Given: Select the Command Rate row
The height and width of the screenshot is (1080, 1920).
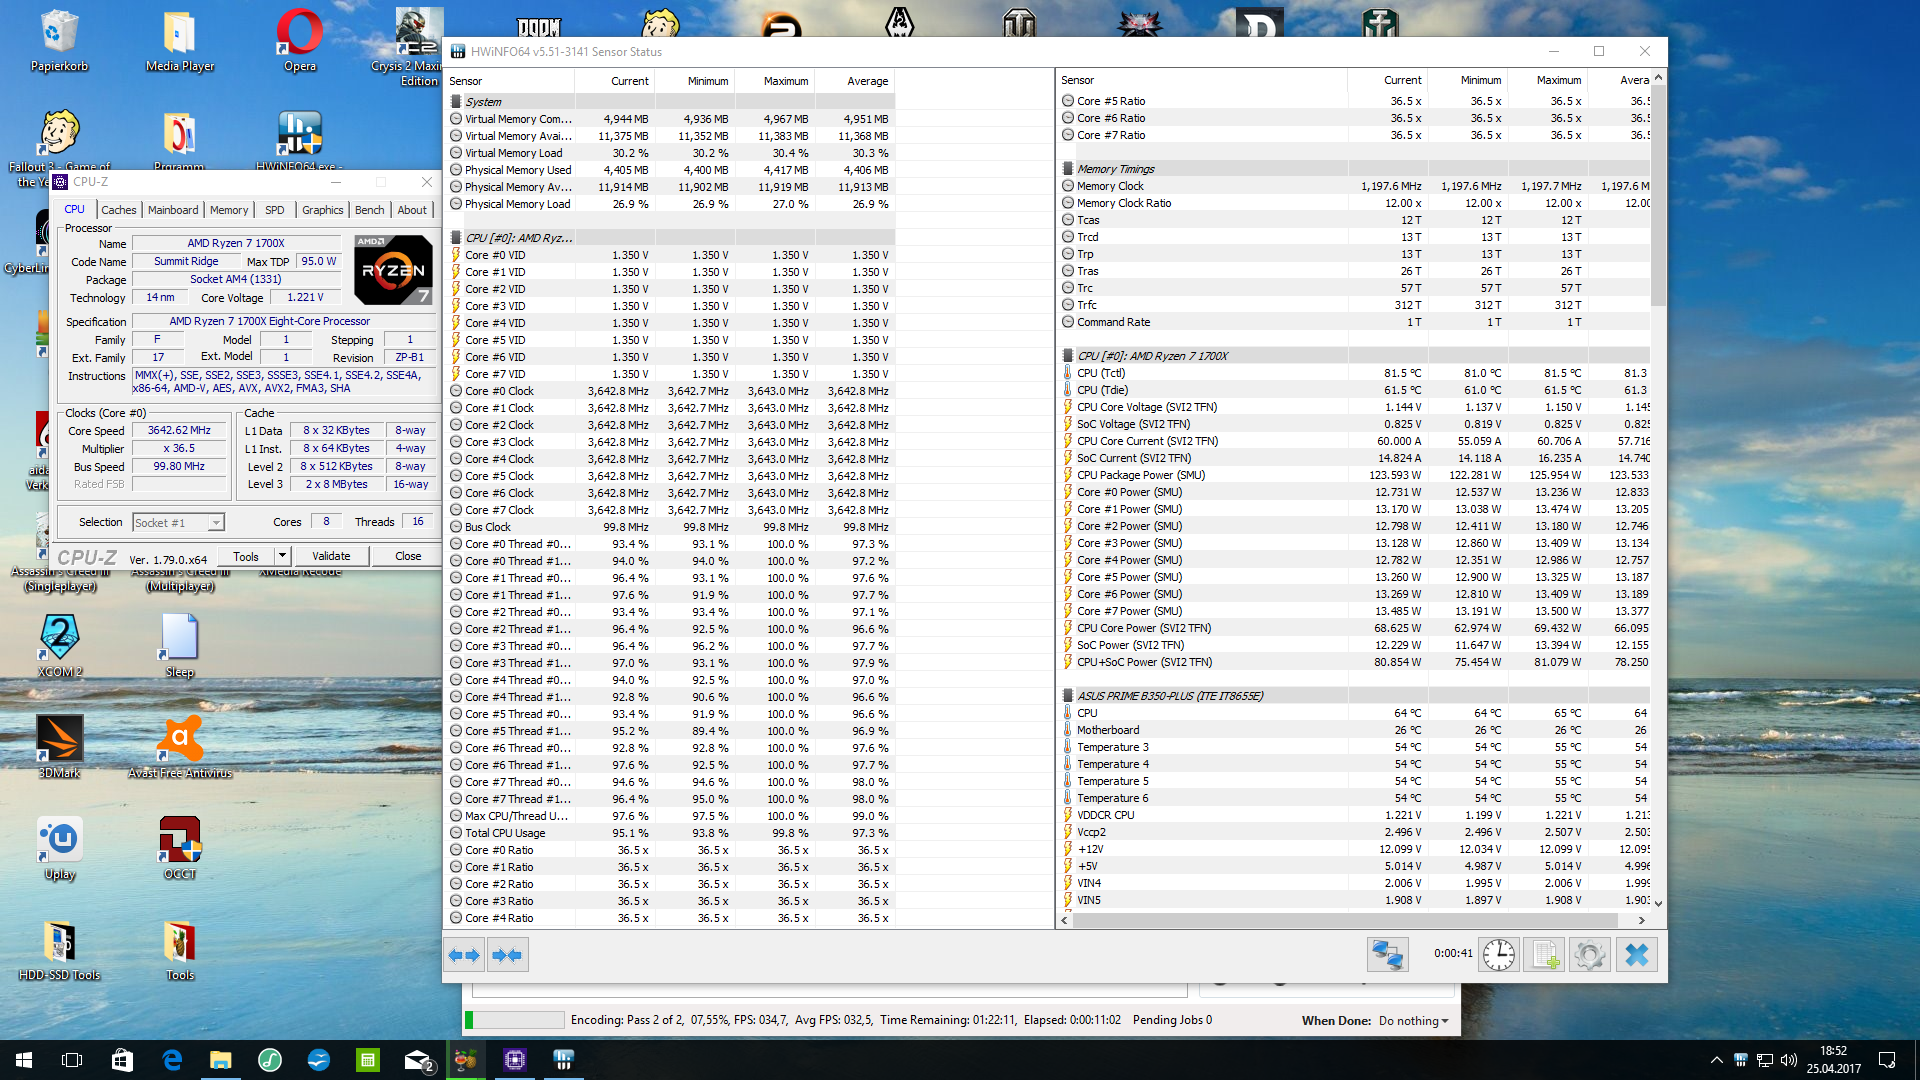Looking at the screenshot, I should coord(1354,322).
